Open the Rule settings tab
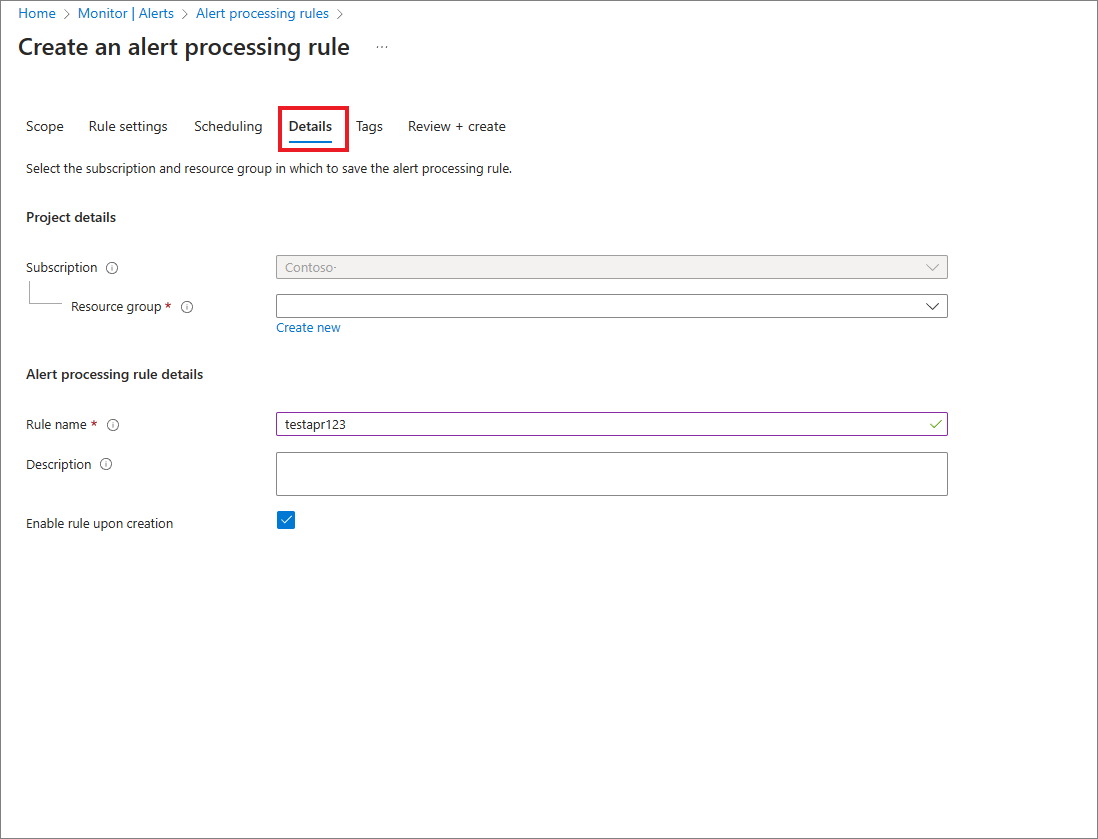The height and width of the screenshot is (839, 1098). coord(128,127)
